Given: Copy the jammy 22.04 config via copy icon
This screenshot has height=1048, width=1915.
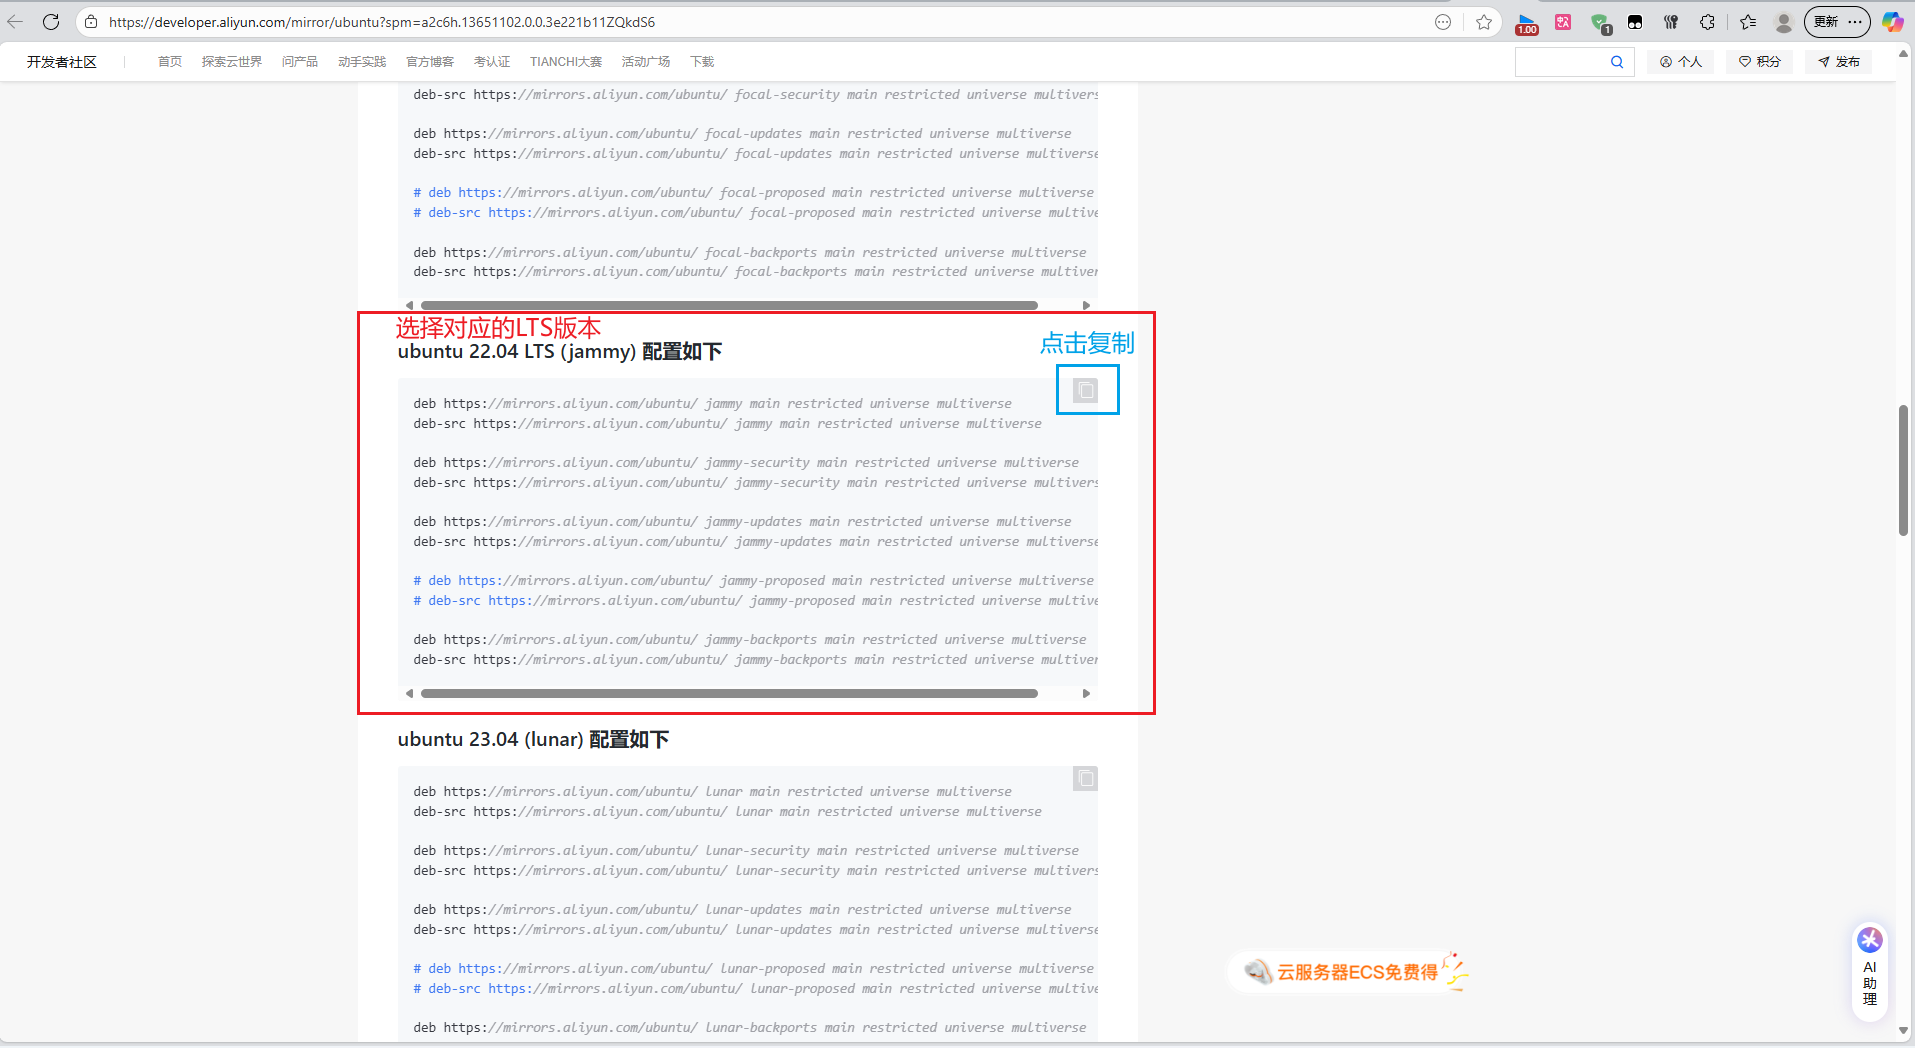Looking at the screenshot, I should coord(1086,390).
